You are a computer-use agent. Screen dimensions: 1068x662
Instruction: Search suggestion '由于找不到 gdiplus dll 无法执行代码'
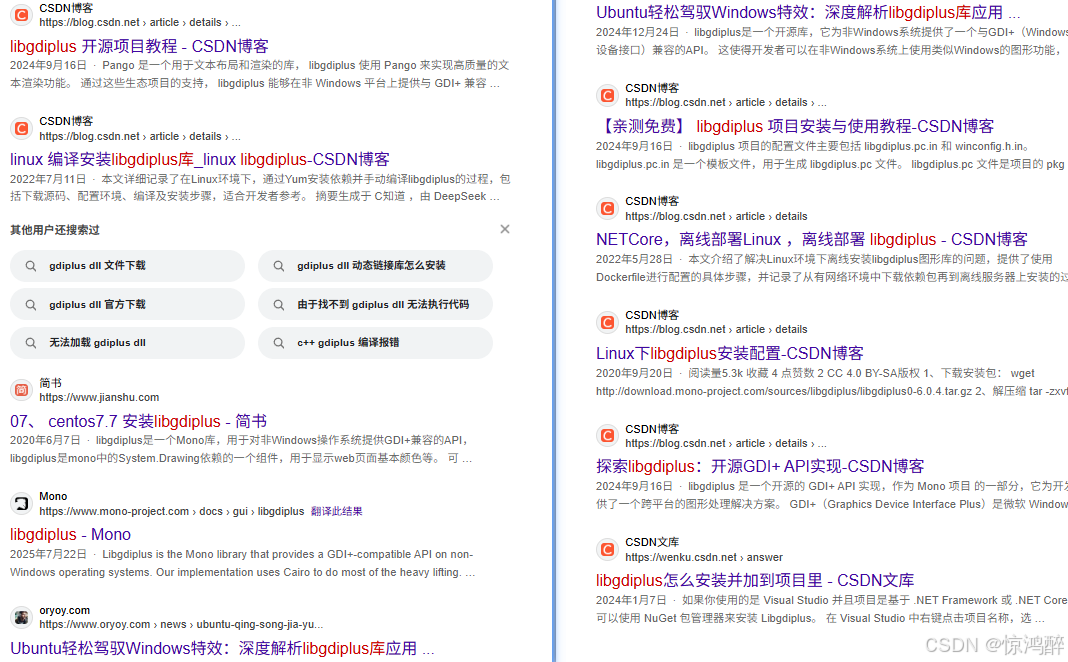tap(375, 304)
